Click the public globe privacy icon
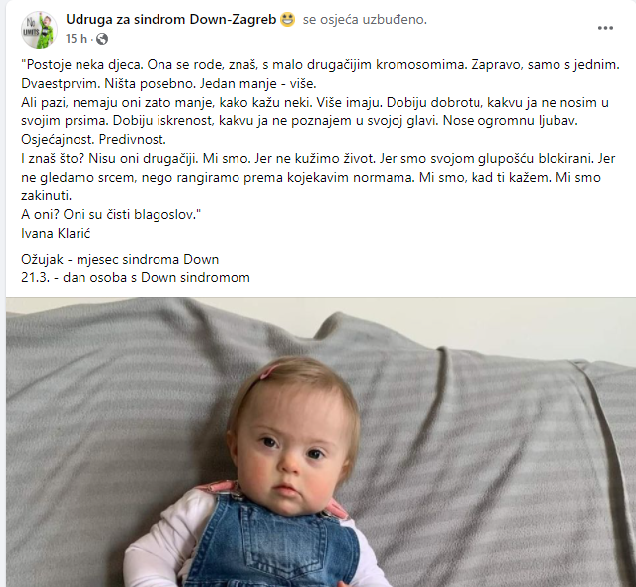The height and width of the screenshot is (587, 636). pos(101,39)
